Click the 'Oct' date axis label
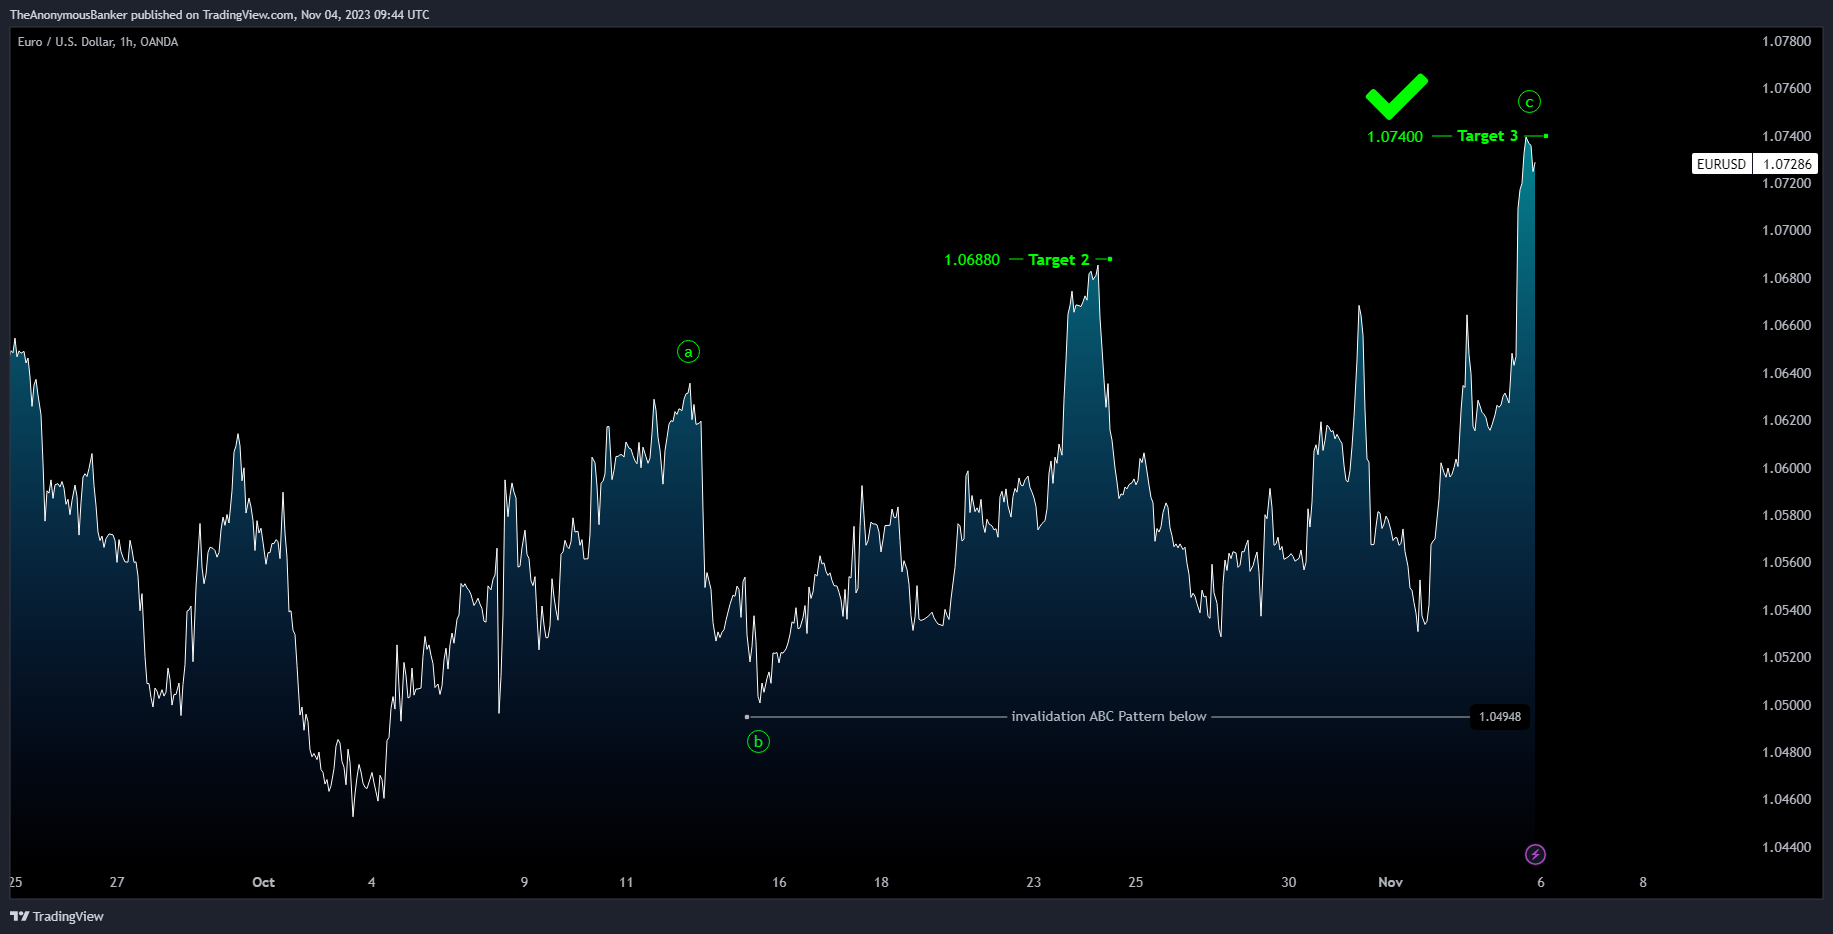 pos(263,882)
